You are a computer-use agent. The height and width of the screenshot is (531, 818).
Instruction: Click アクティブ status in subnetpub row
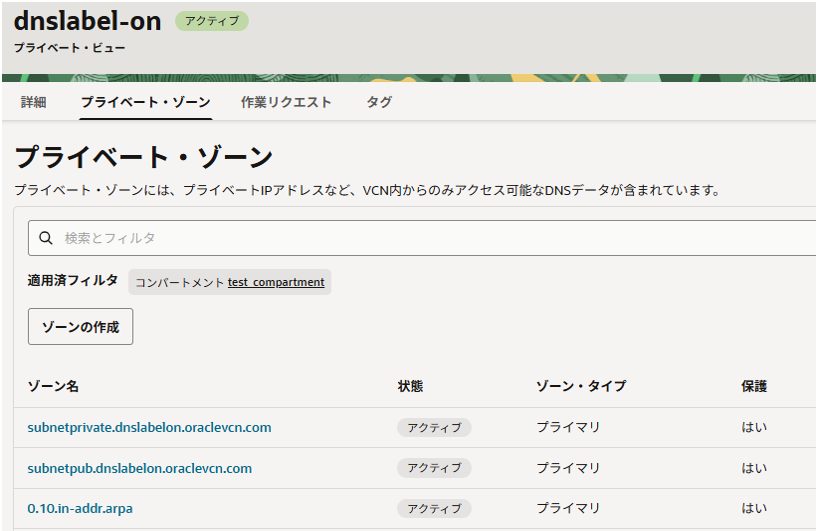(x=434, y=468)
